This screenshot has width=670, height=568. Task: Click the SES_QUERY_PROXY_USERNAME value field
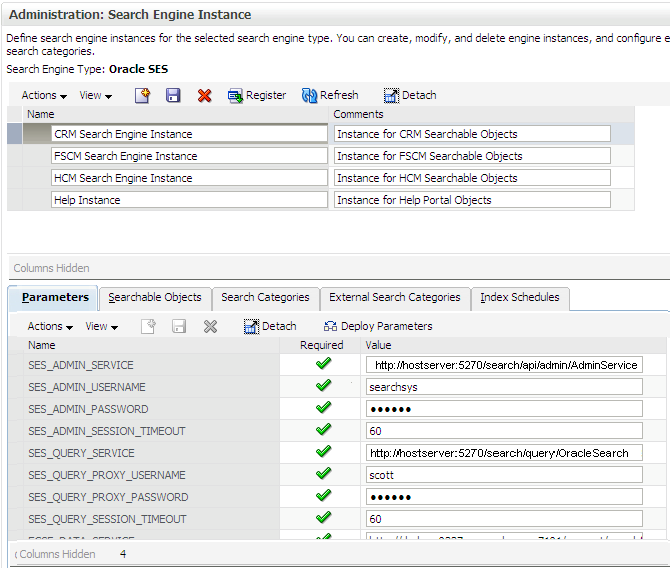pyautogui.click(x=504, y=475)
